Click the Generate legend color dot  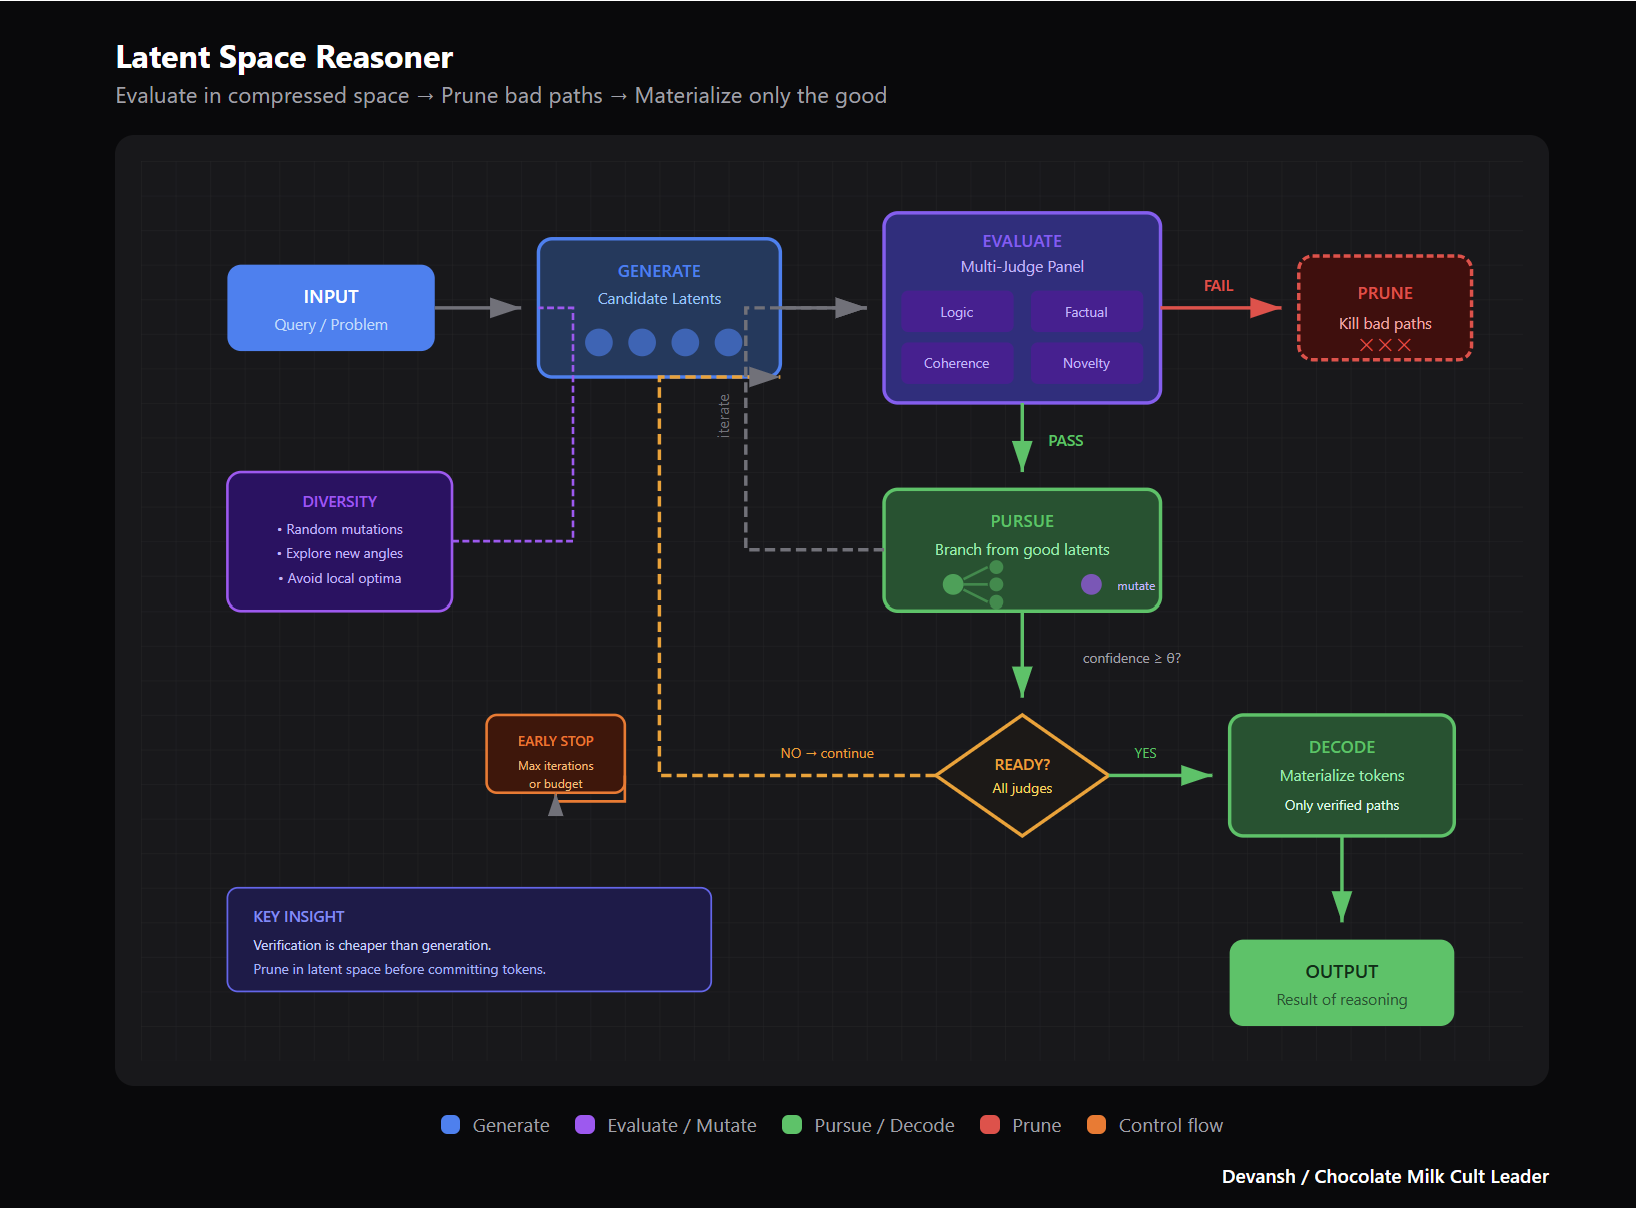click(450, 1125)
